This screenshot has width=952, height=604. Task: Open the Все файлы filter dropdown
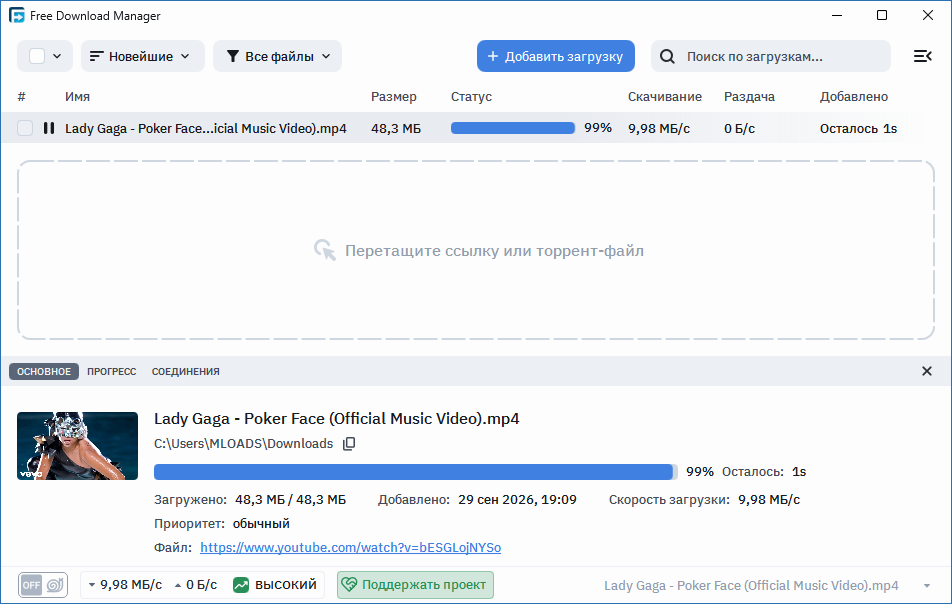pyautogui.click(x=277, y=56)
